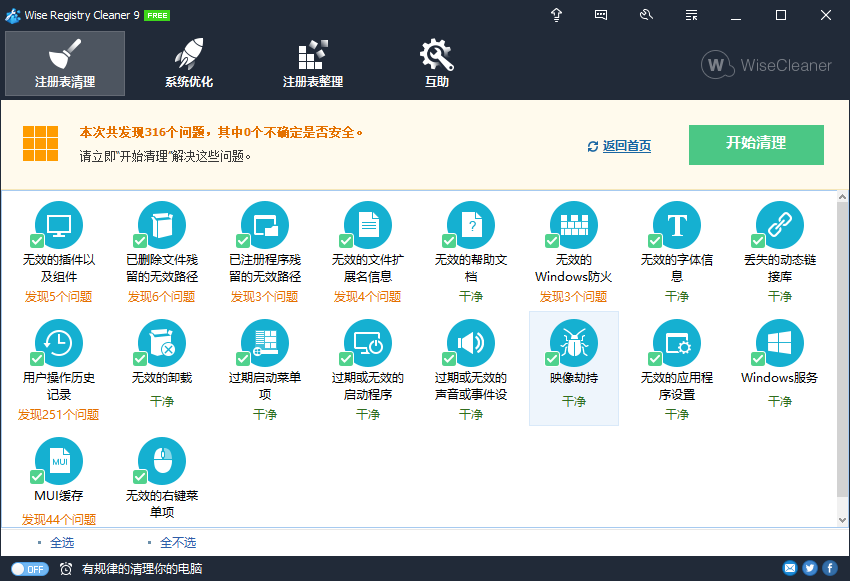This screenshot has width=850, height=581.
Task: Toggle the scheduled cleaning OFF switch
Action: pos(30,569)
